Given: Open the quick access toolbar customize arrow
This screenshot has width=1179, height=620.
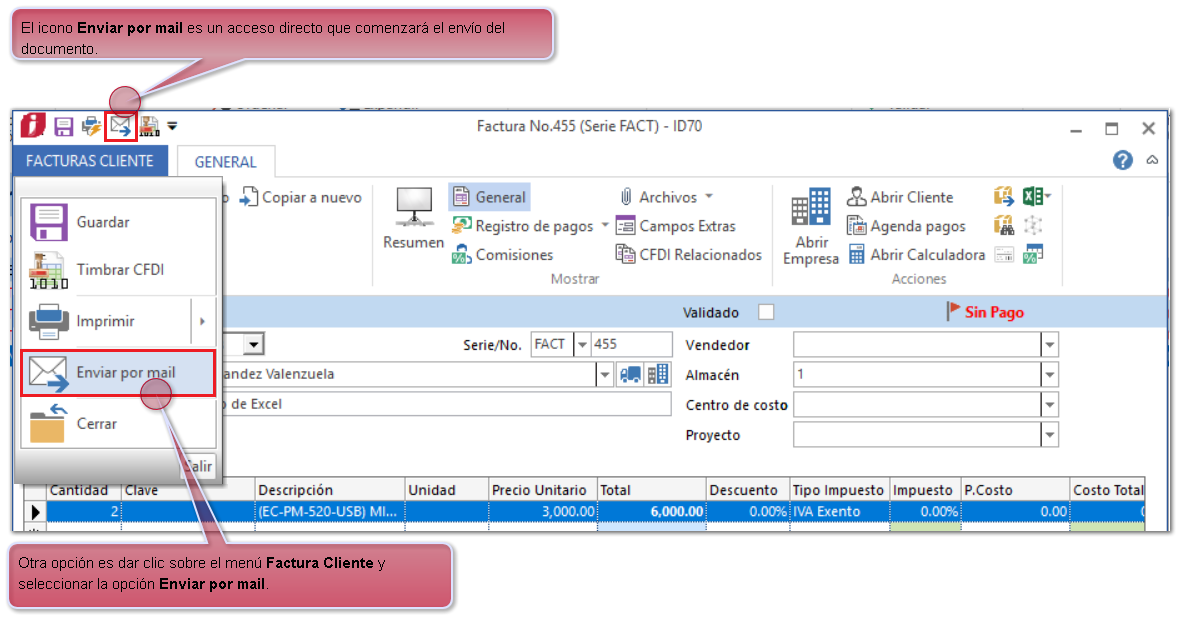Looking at the screenshot, I should pyautogui.click(x=172, y=126).
